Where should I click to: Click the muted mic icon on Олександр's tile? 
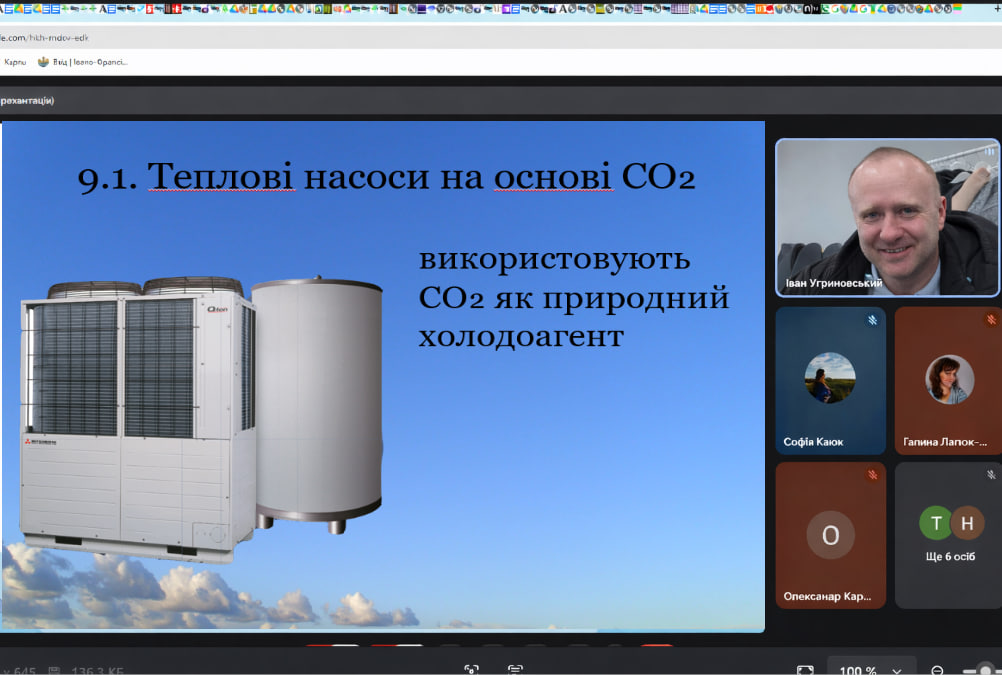(x=872, y=475)
